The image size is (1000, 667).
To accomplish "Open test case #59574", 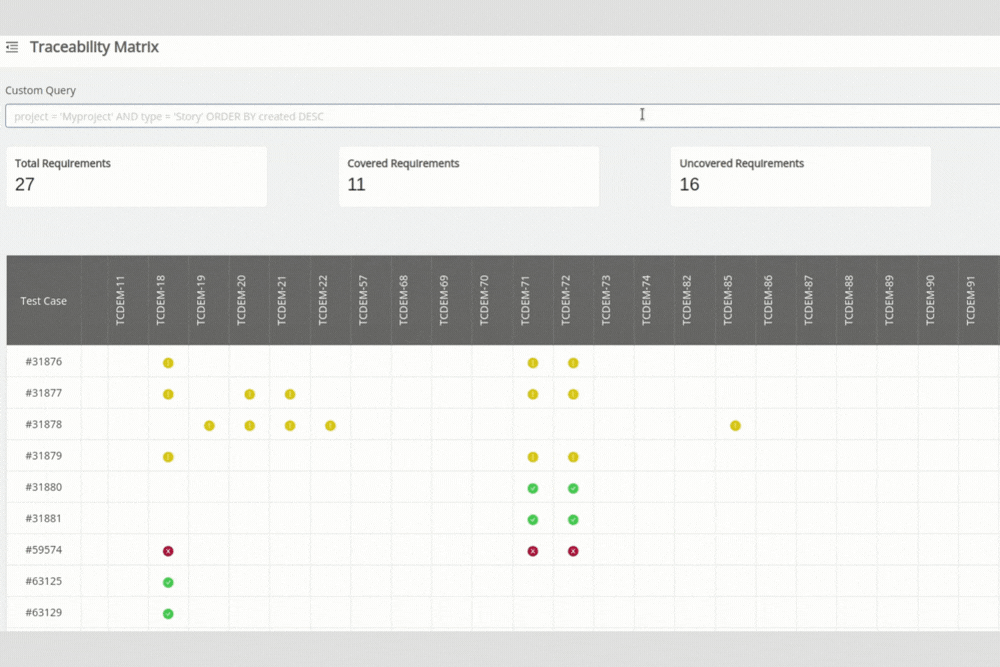I will coord(44,550).
